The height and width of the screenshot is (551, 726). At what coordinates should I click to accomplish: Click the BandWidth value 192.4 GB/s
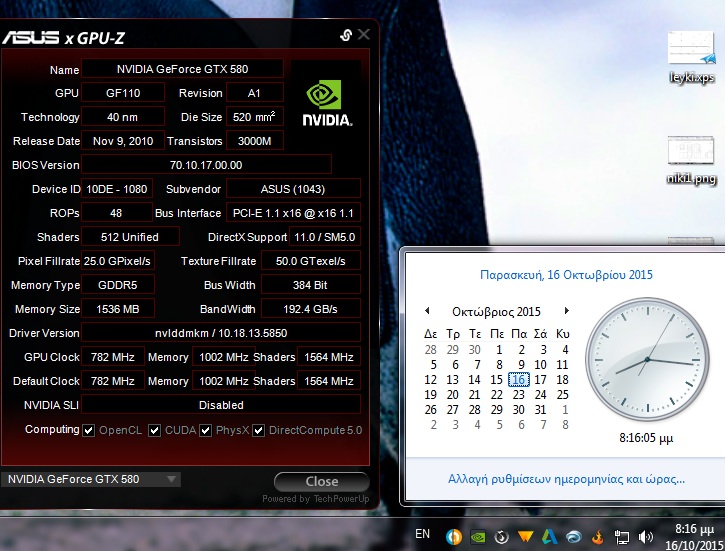coord(310,309)
